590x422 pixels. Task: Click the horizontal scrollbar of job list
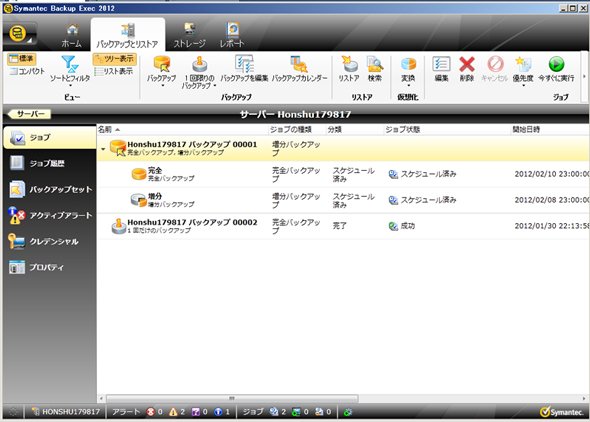pyautogui.click(x=232, y=398)
